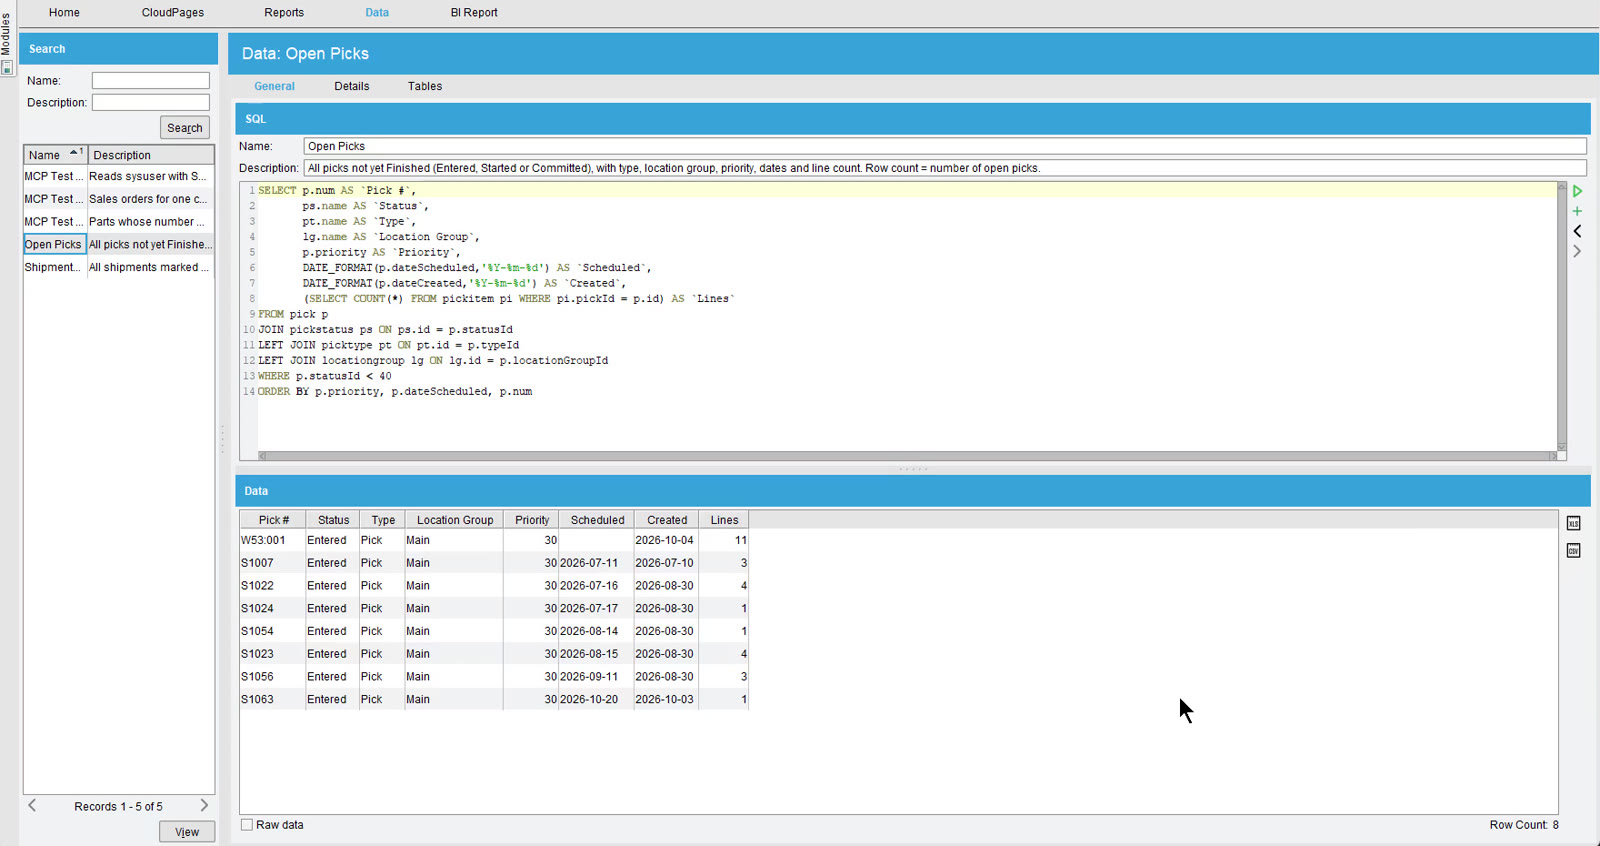
Task: Sort data by Status column
Action: pos(333,520)
